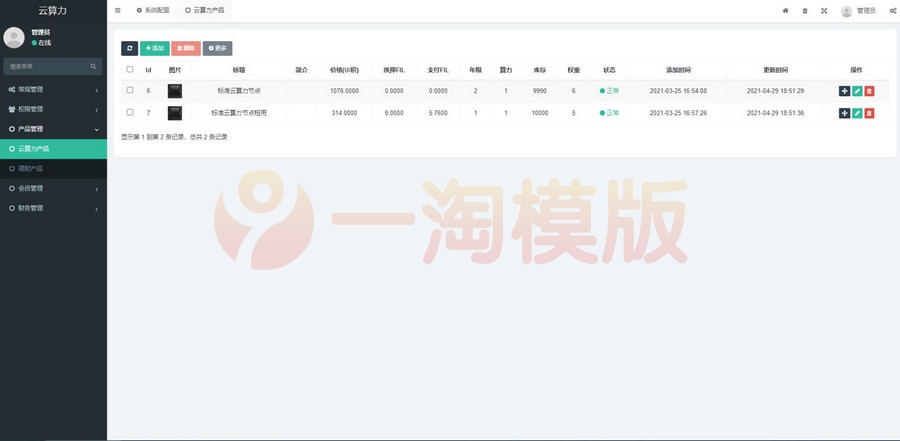
Task: Click the stock cell 9990
Action: click(540, 91)
